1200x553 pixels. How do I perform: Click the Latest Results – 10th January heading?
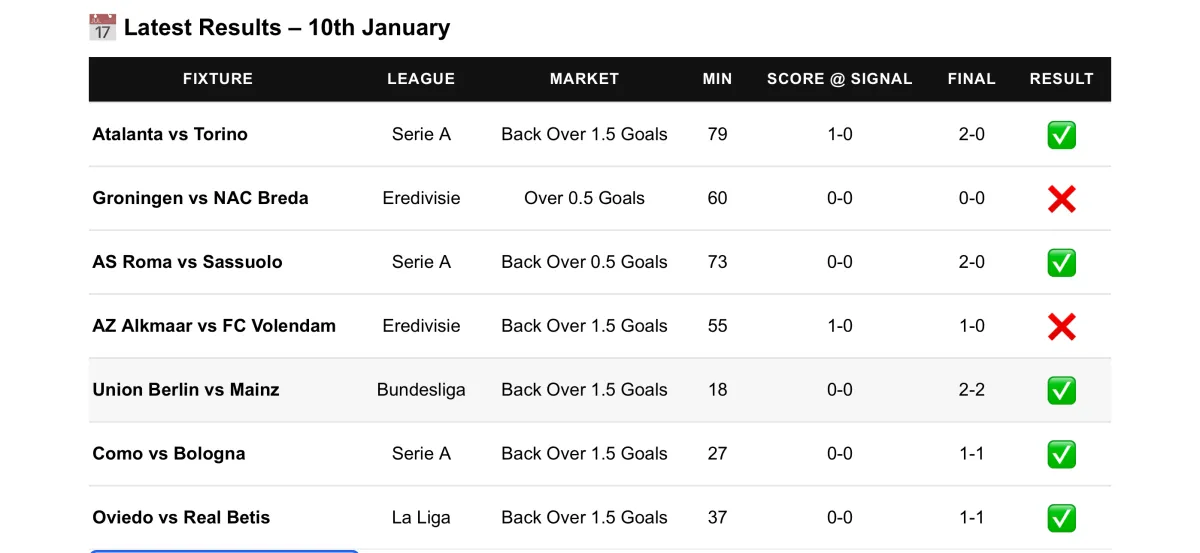pos(286,28)
